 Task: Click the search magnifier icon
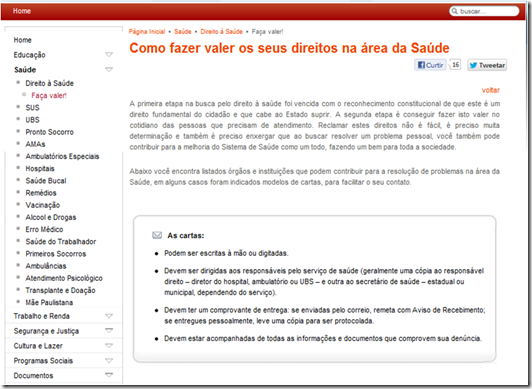(x=454, y=11)
